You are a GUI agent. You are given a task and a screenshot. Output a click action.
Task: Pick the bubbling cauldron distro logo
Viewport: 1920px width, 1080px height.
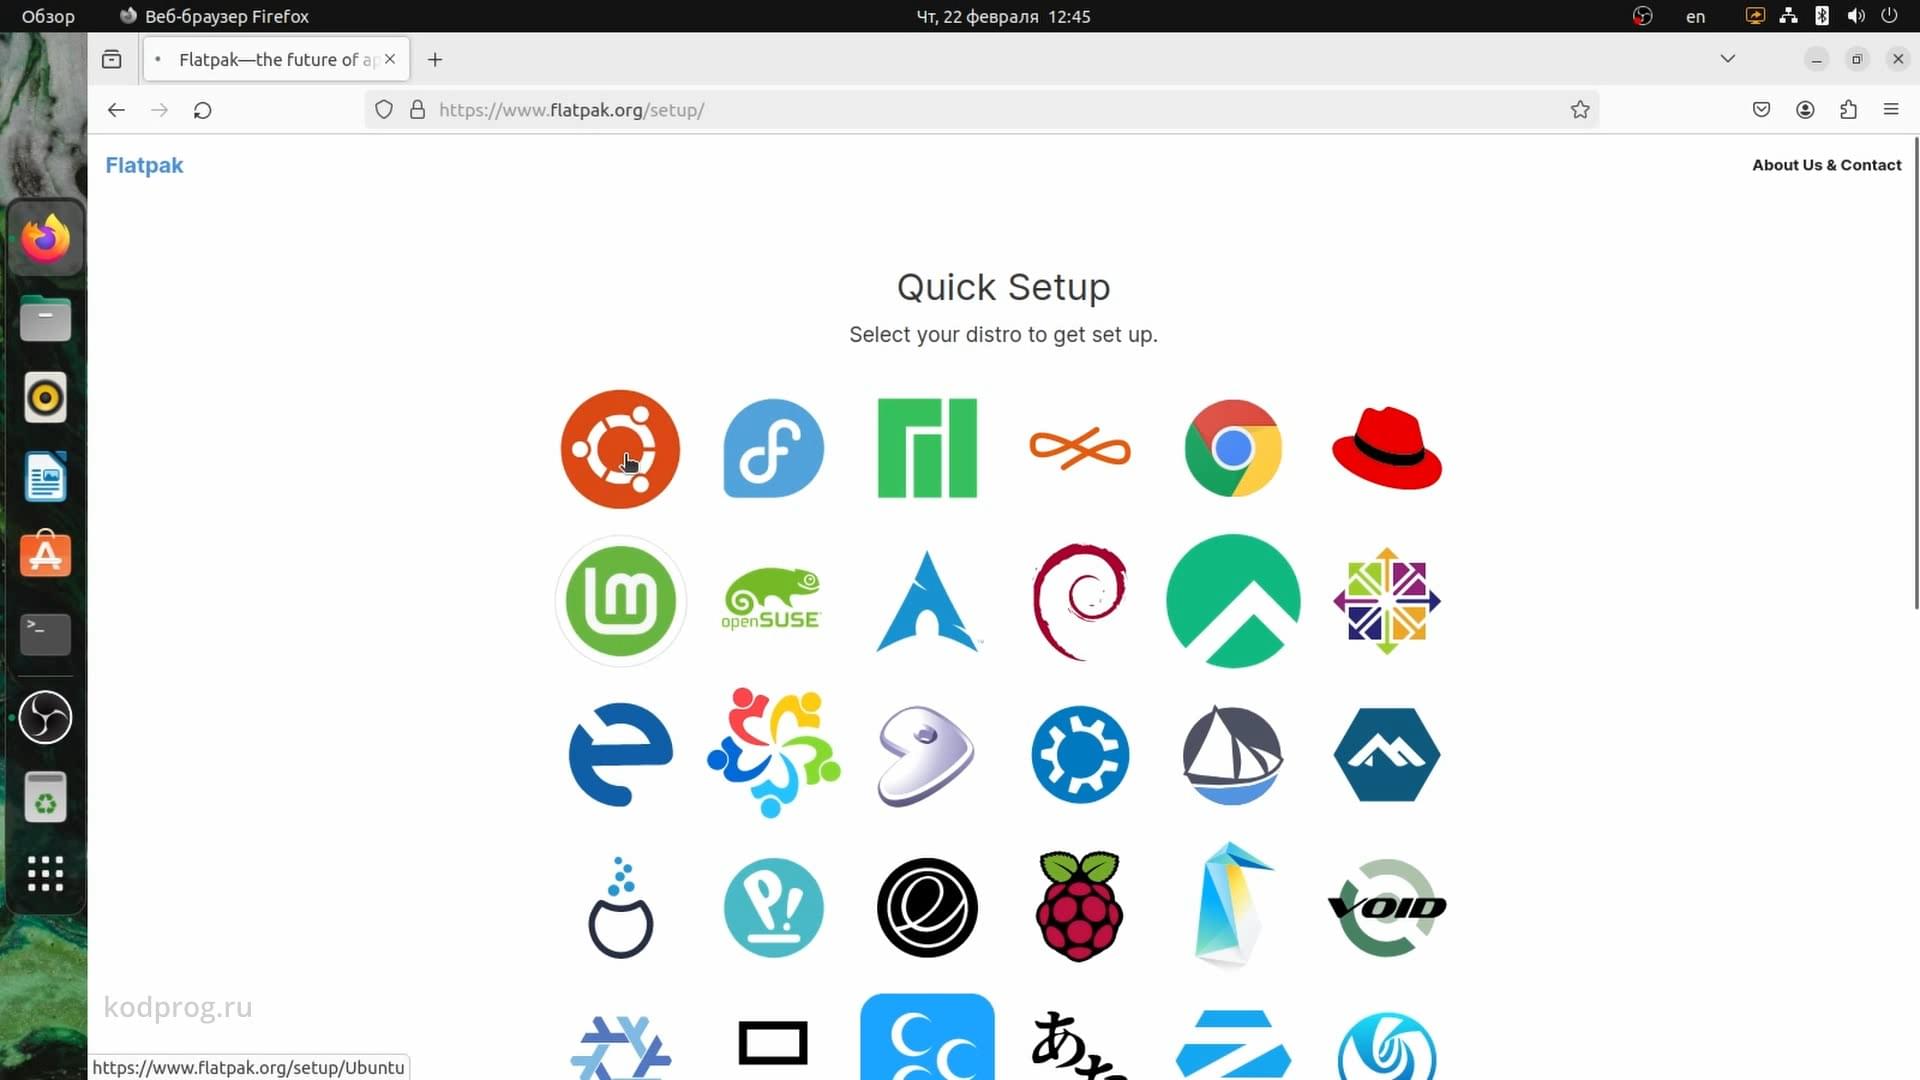tap(620, 907)
